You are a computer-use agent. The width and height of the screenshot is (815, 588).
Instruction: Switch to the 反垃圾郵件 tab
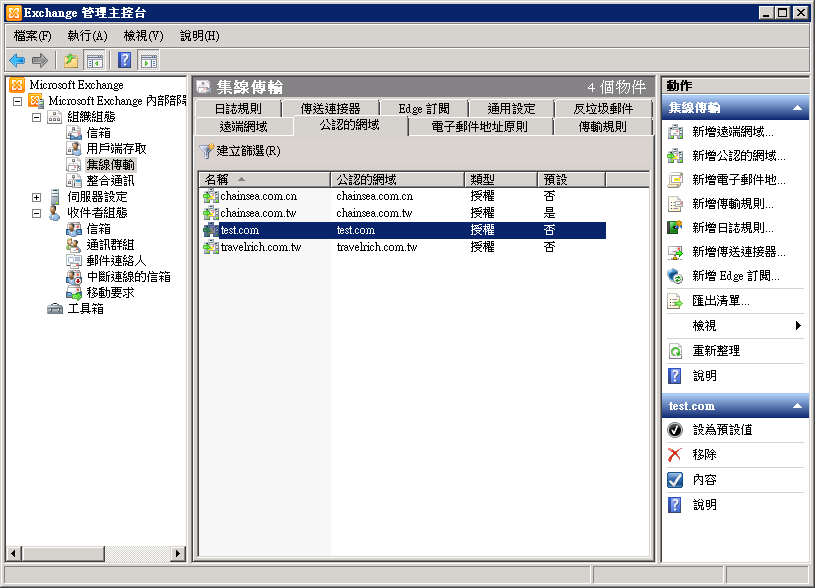pos(603,109)
